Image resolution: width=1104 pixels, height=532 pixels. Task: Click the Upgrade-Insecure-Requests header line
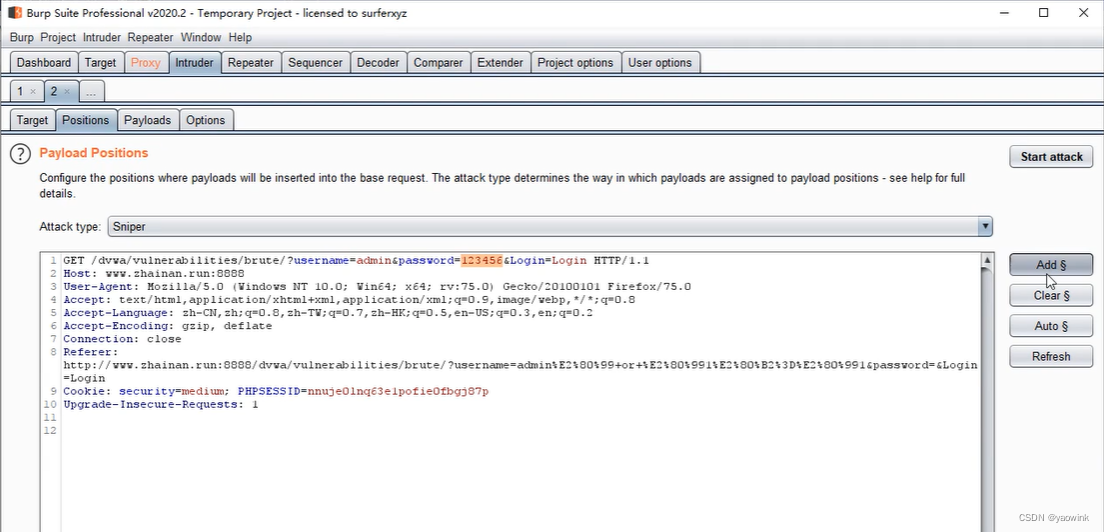pos(161,405)
